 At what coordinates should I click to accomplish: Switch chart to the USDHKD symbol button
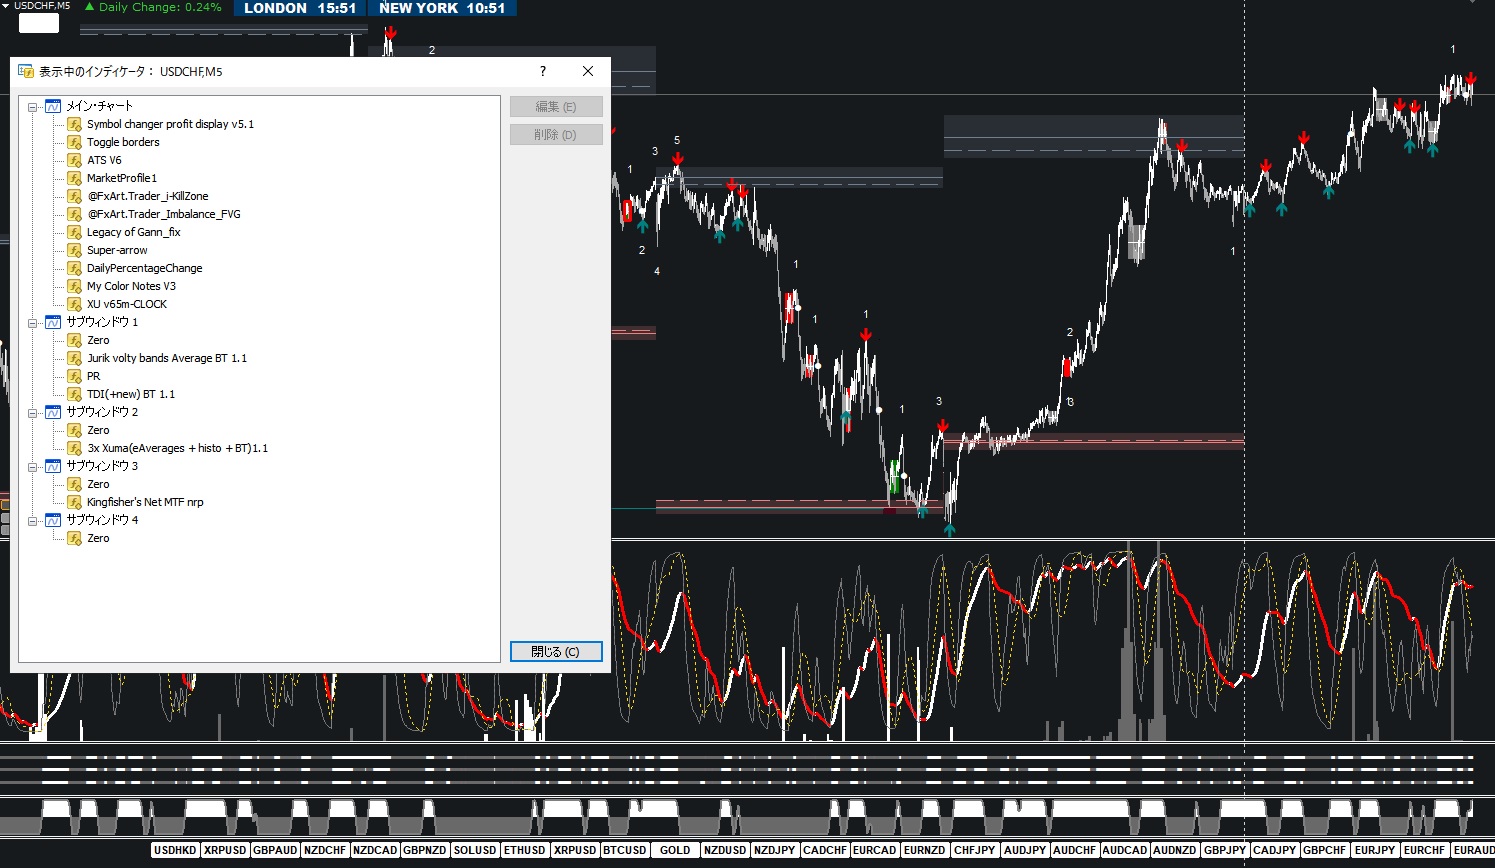pos(175,850)
